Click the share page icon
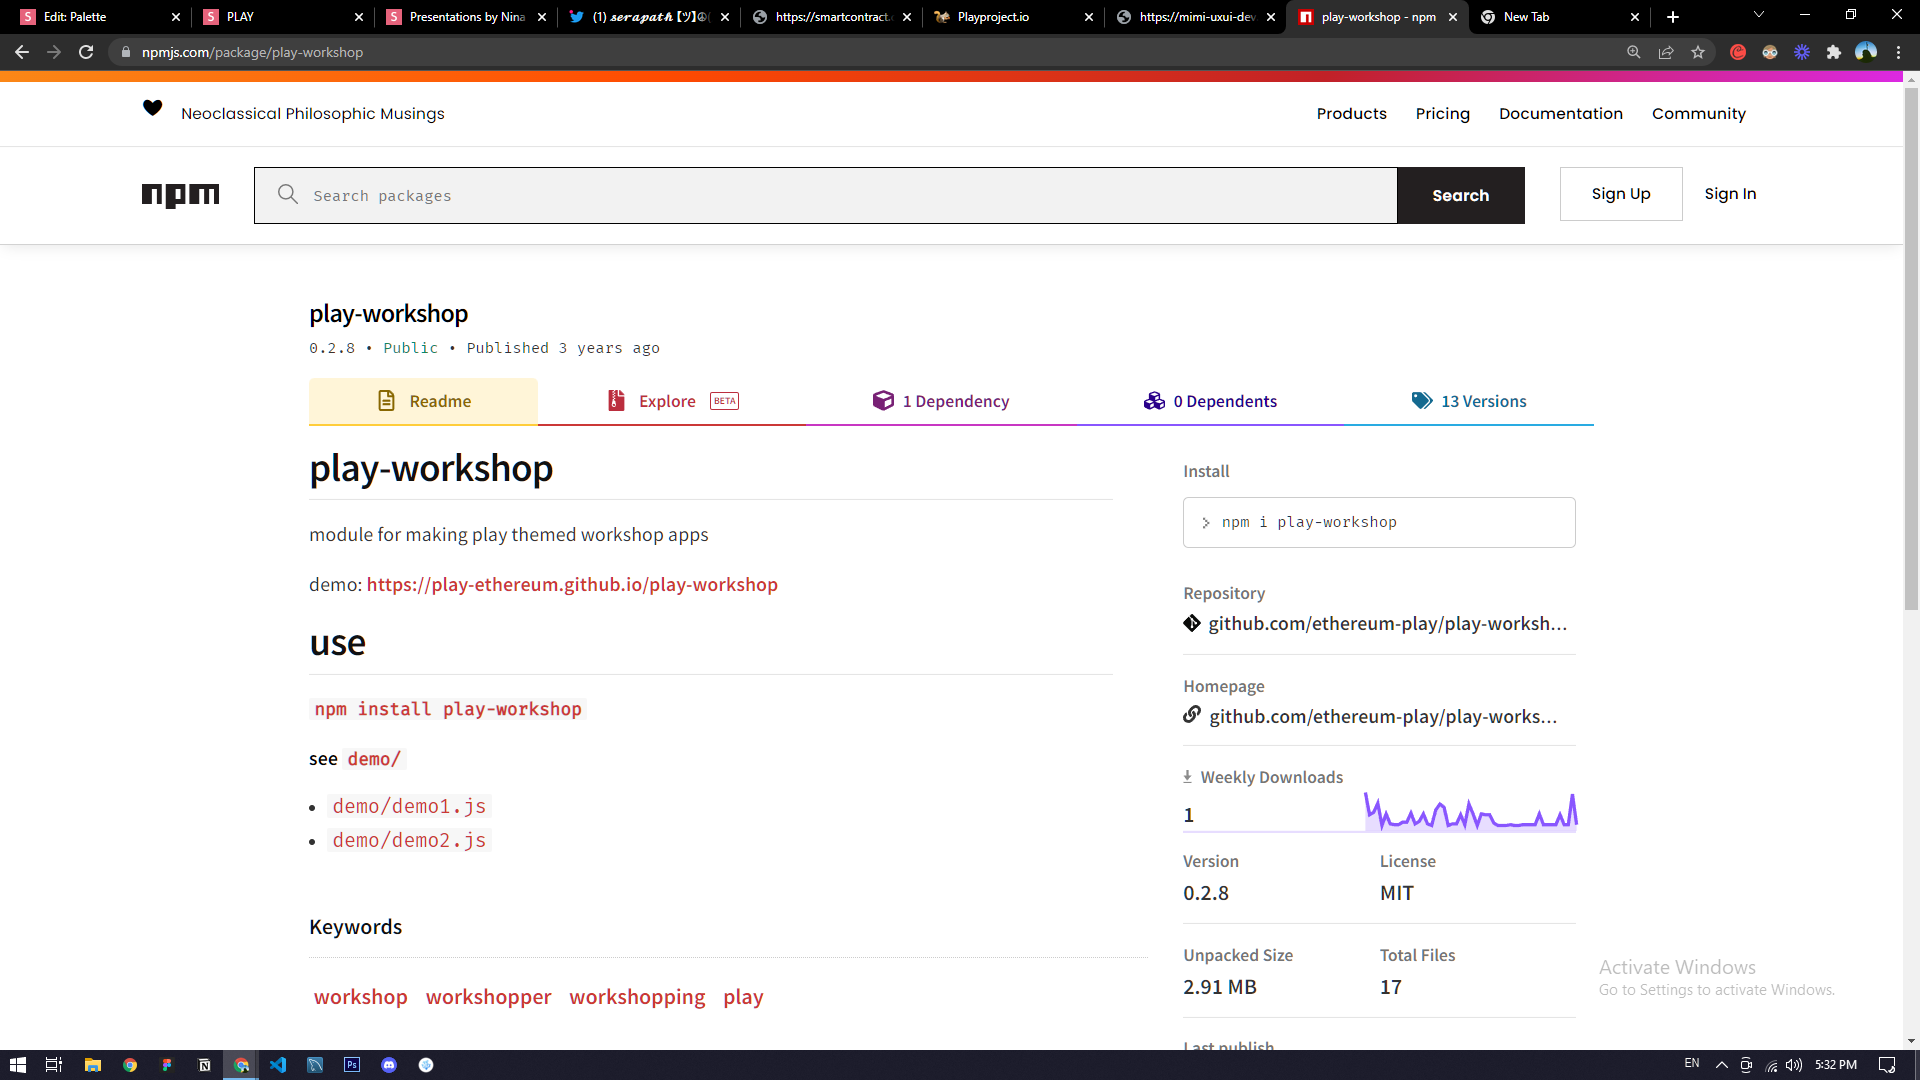This screenshot has width=1920, height=1080. click(1666, 52)
